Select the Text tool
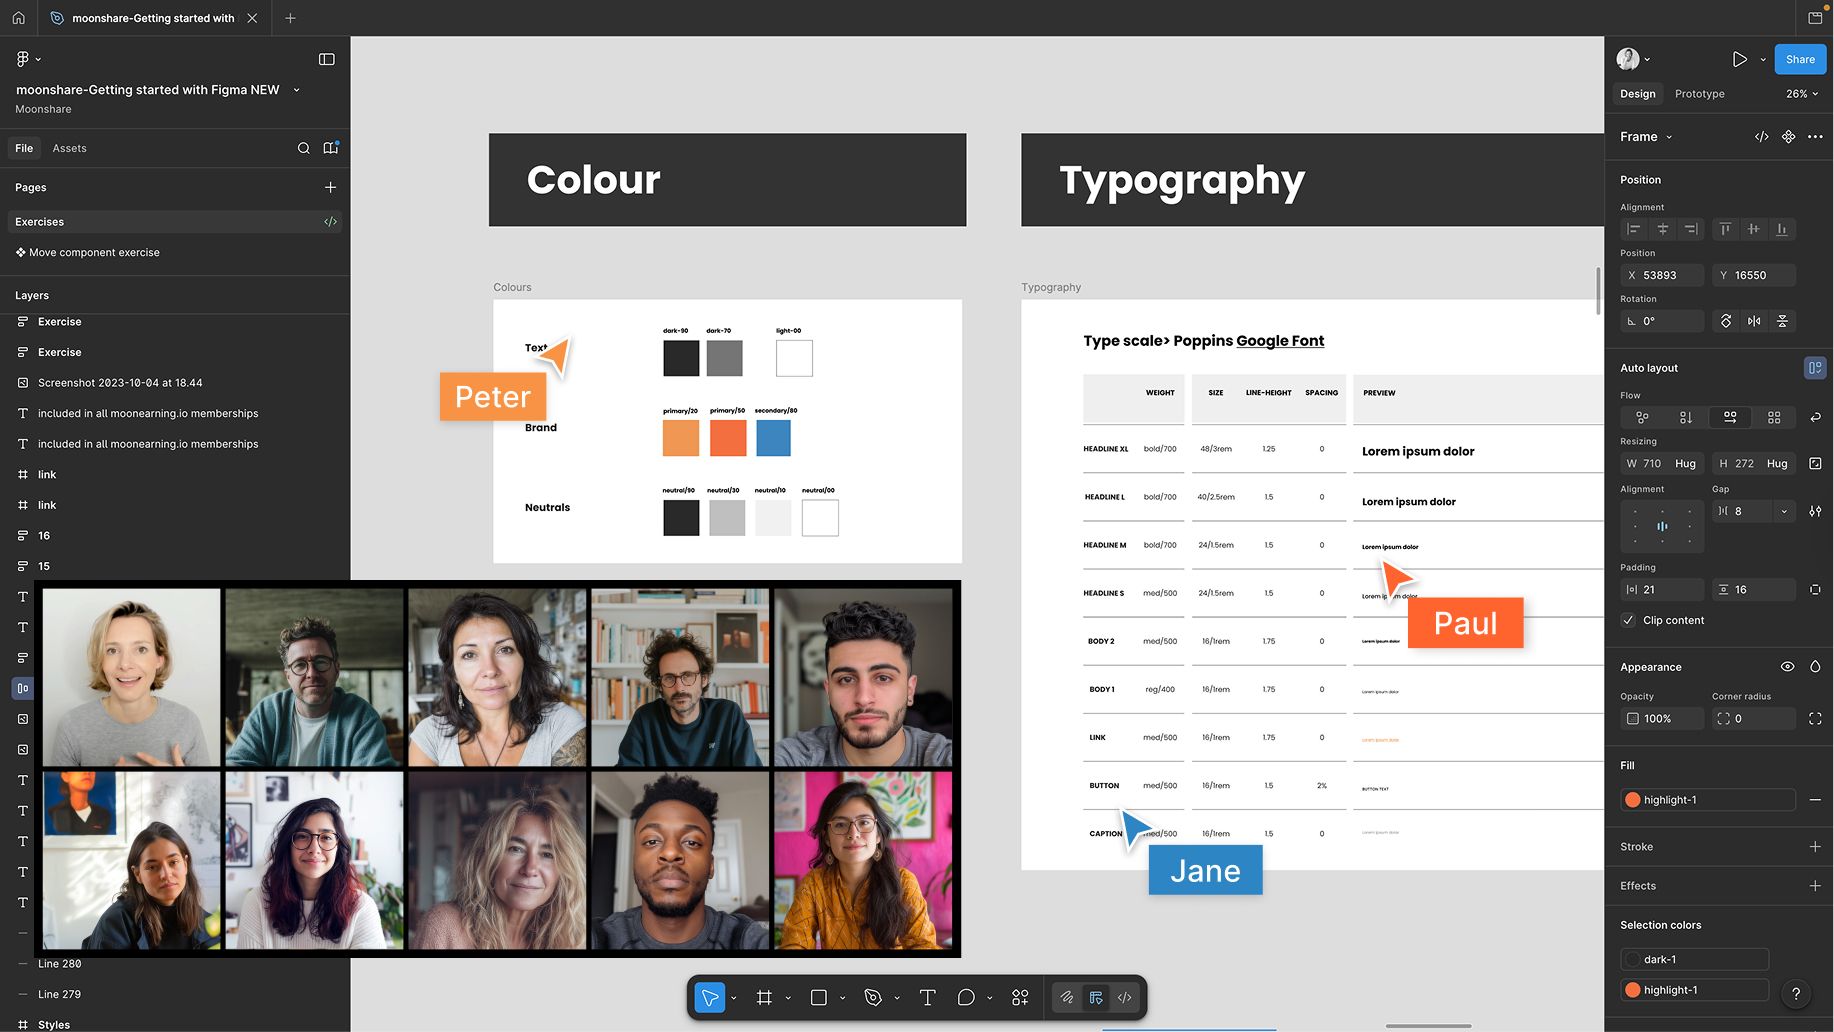Viewport: 1834px width, 1032px height. click(x=927, y=997)
